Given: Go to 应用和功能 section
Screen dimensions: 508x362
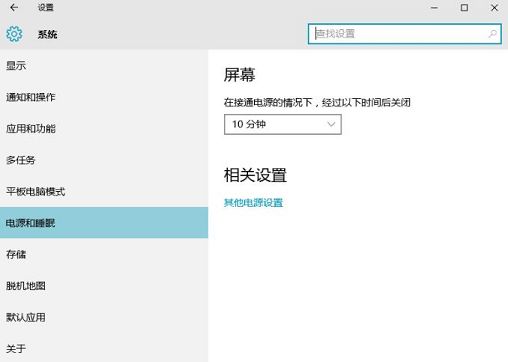Looking at the screenshot, I should 104,128.
